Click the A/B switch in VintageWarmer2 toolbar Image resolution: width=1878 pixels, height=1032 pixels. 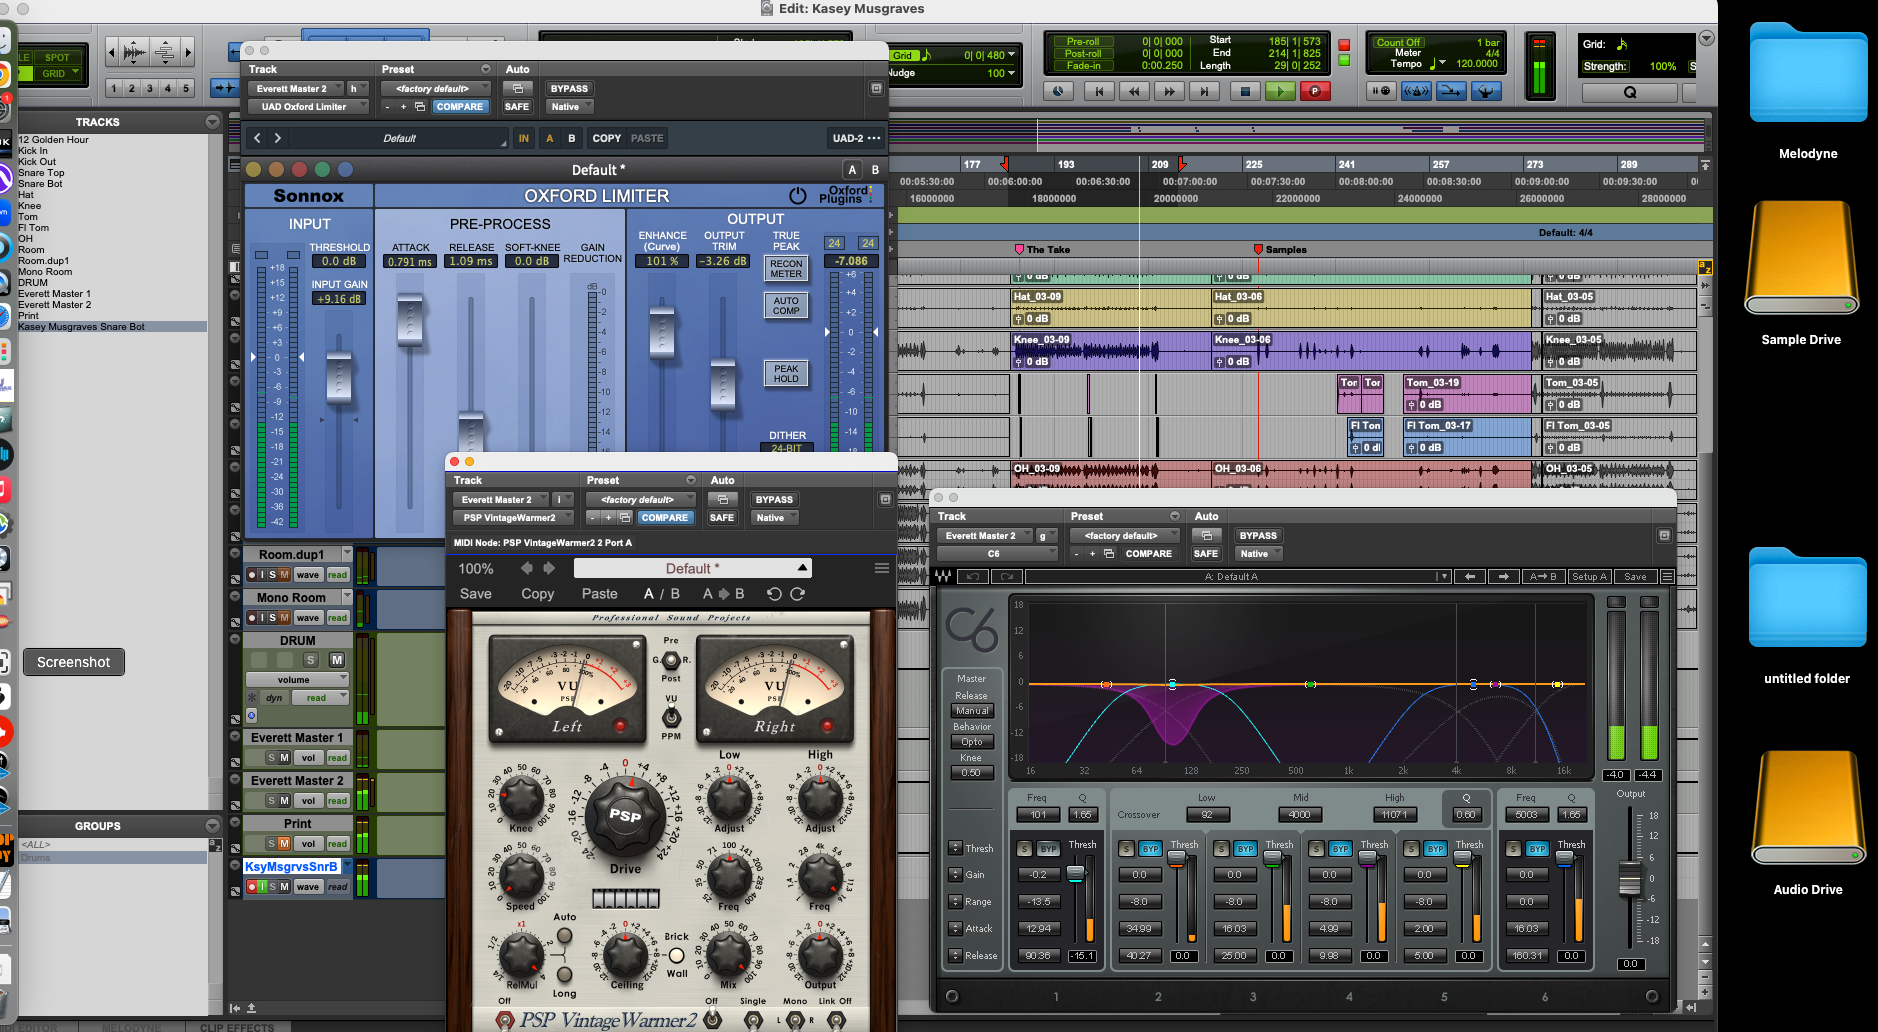(661, 594)
